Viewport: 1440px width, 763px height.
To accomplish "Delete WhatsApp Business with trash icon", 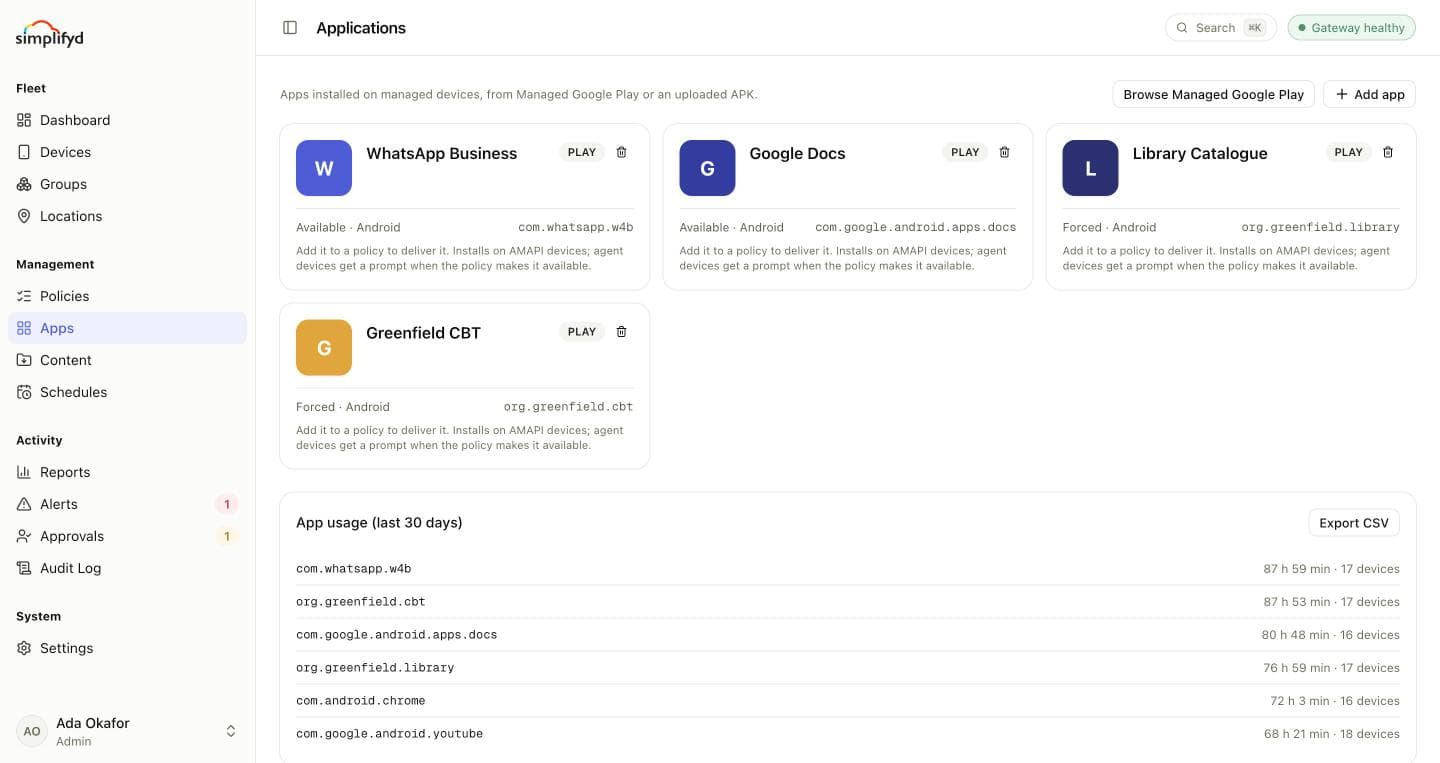I will click(x=621, y=152).
